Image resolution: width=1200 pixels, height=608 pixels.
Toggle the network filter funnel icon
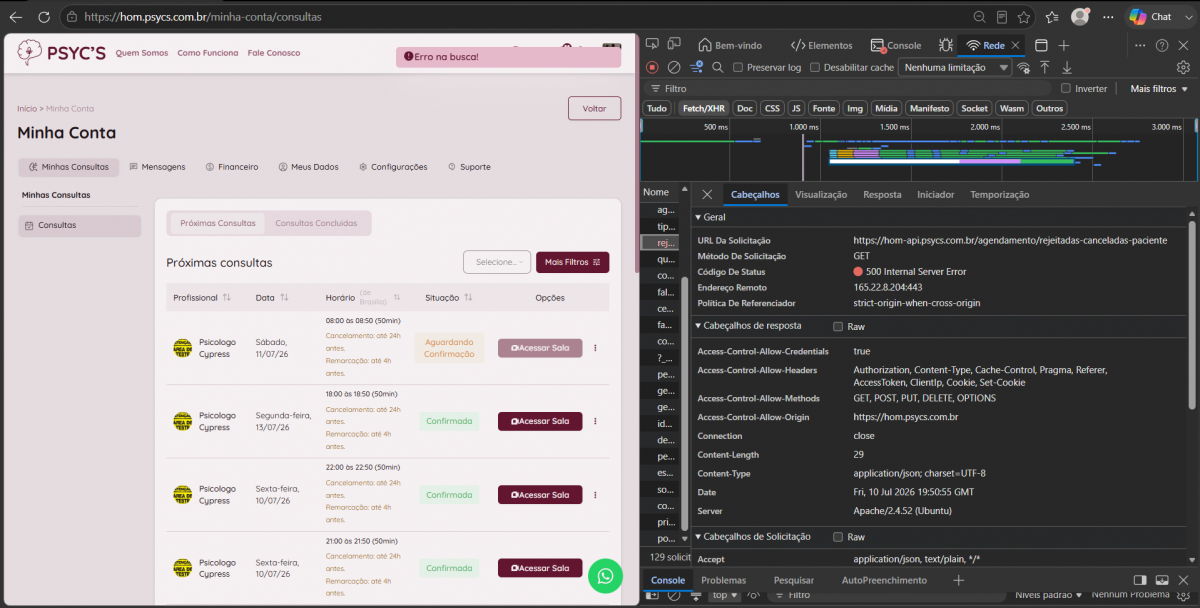pyautogui.click(x=697, y=67)
